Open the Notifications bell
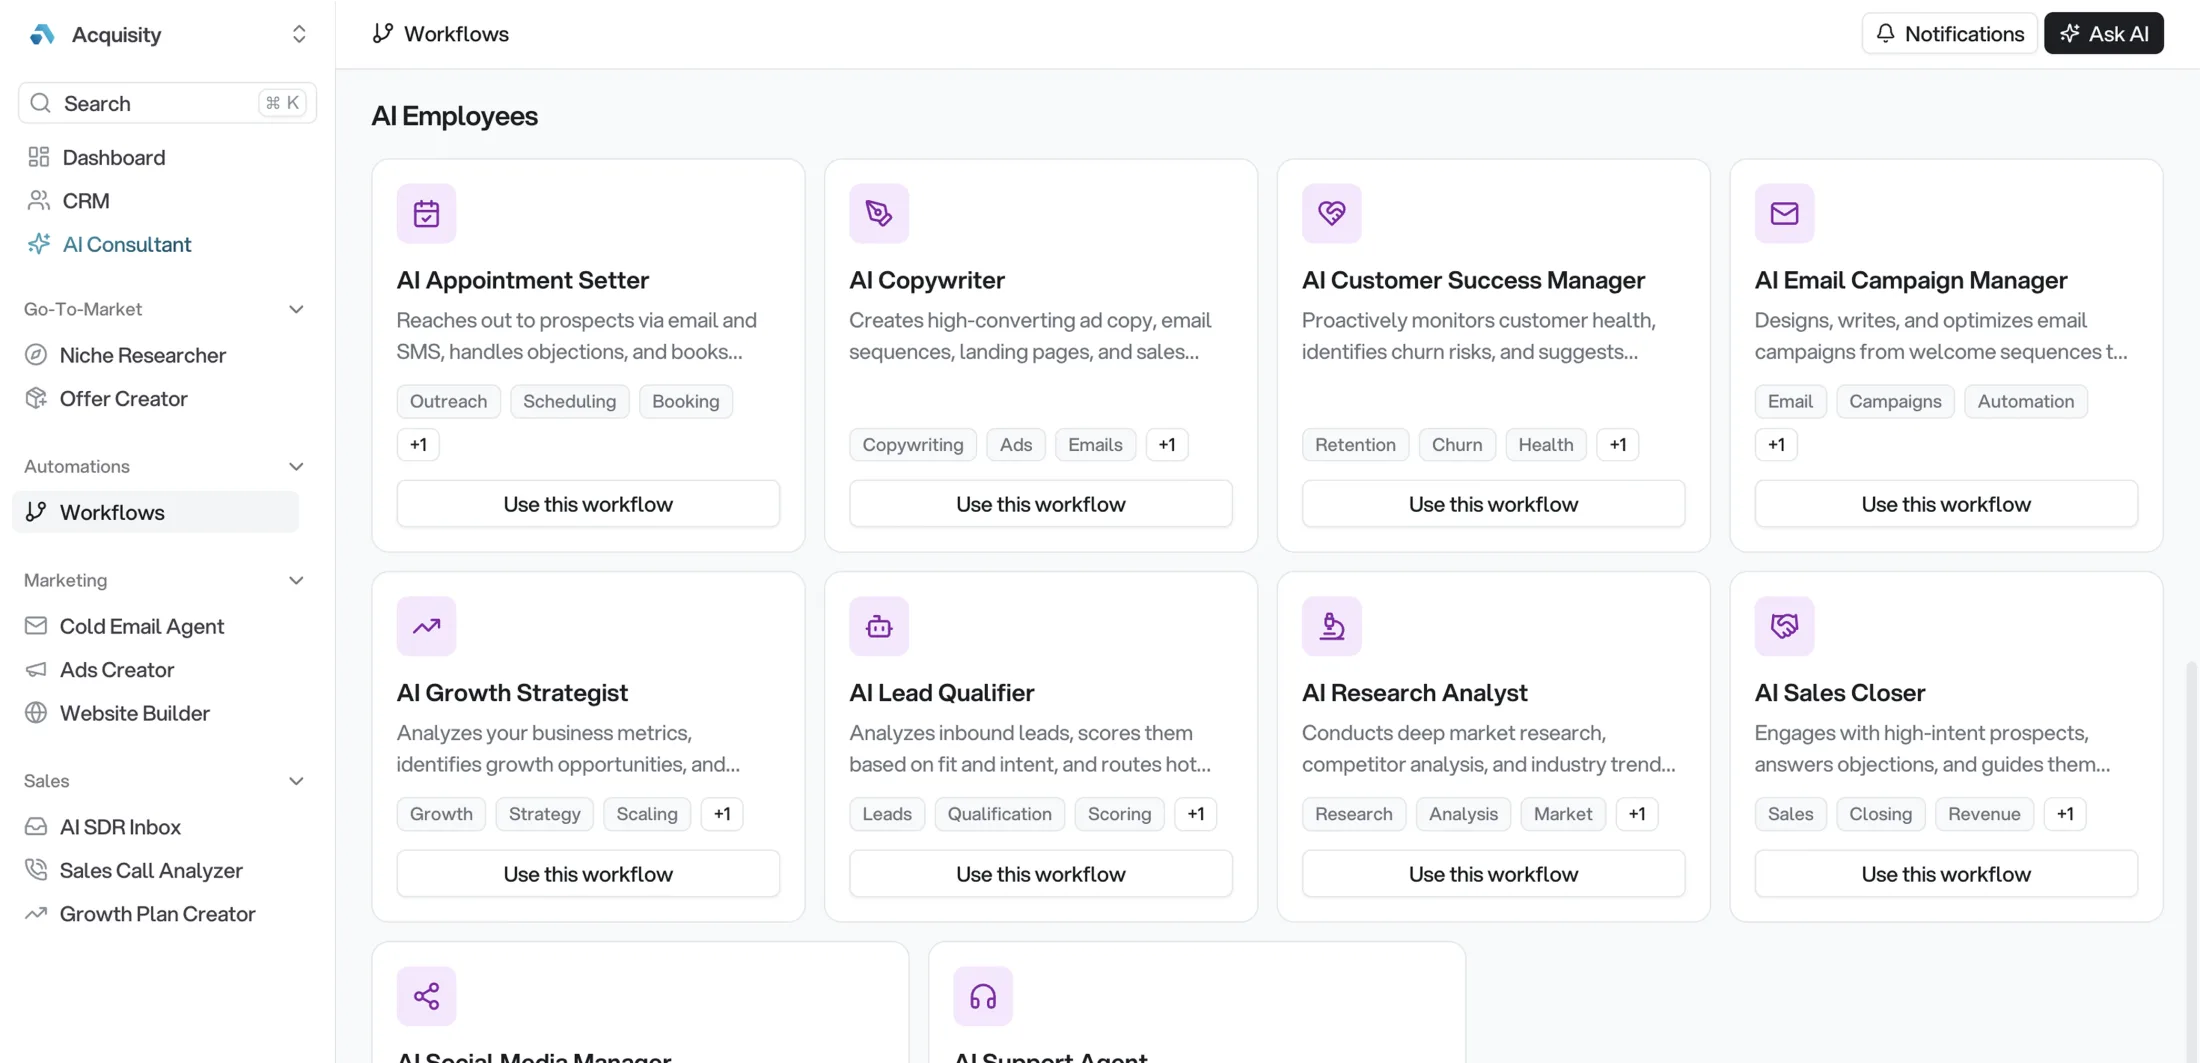The width and height of the screenshot is (2200, 1063). pos(1947,33)
